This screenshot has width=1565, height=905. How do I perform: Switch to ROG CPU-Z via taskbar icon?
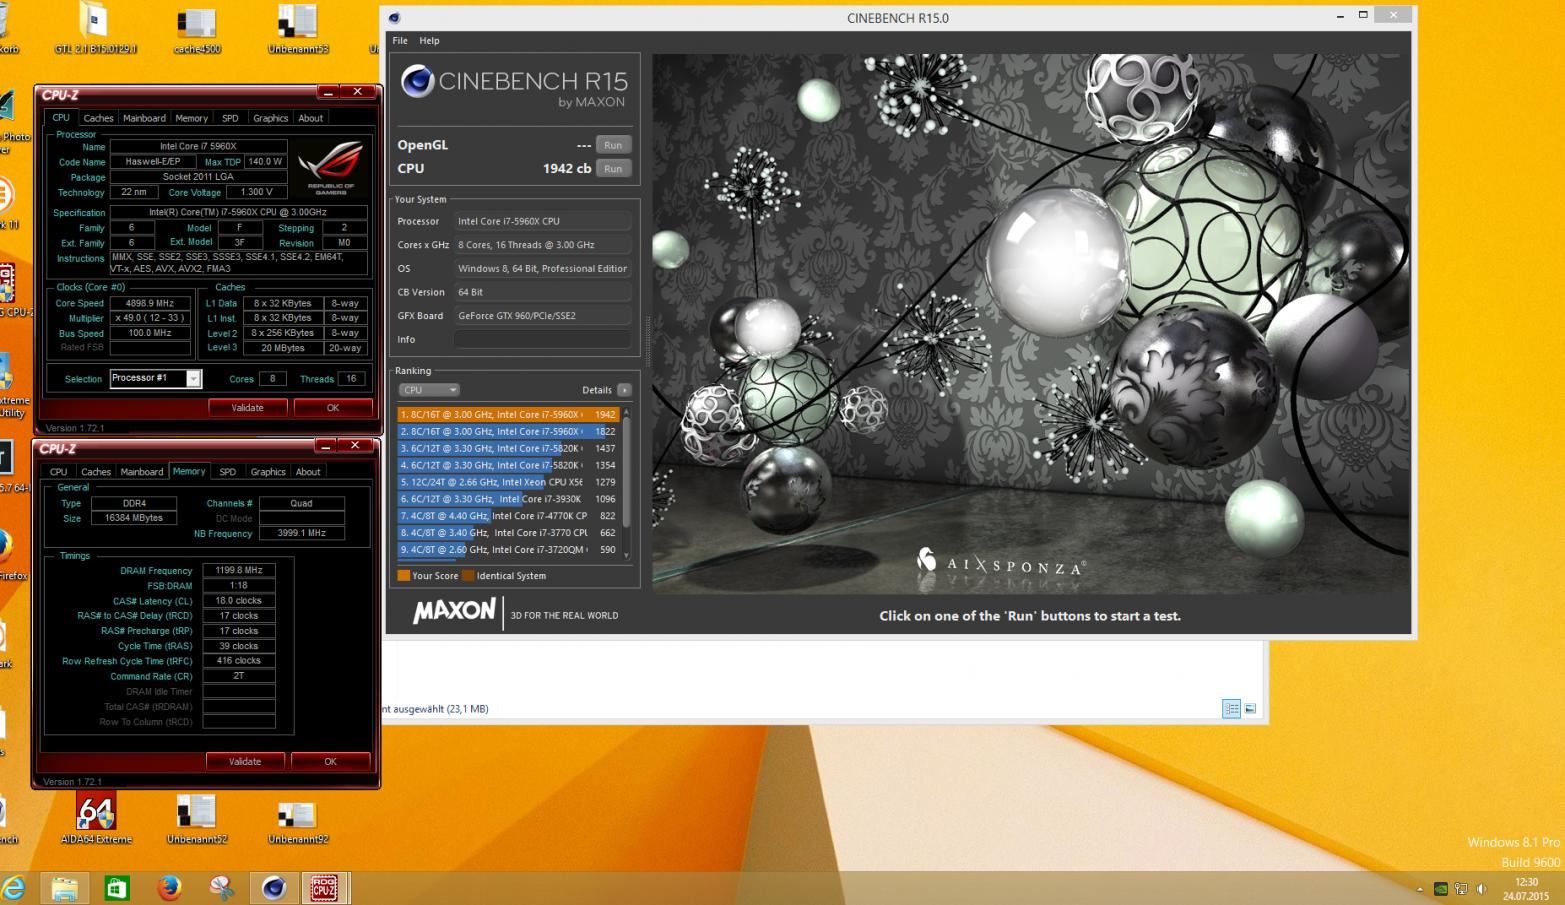point(323,887)
